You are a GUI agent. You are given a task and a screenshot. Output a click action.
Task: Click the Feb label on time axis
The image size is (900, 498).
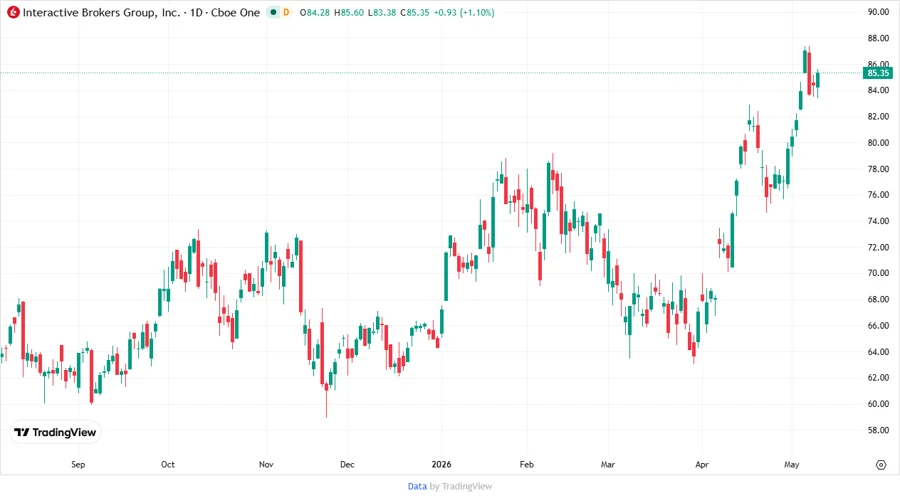pyautogui.click(x=526, y=464)
